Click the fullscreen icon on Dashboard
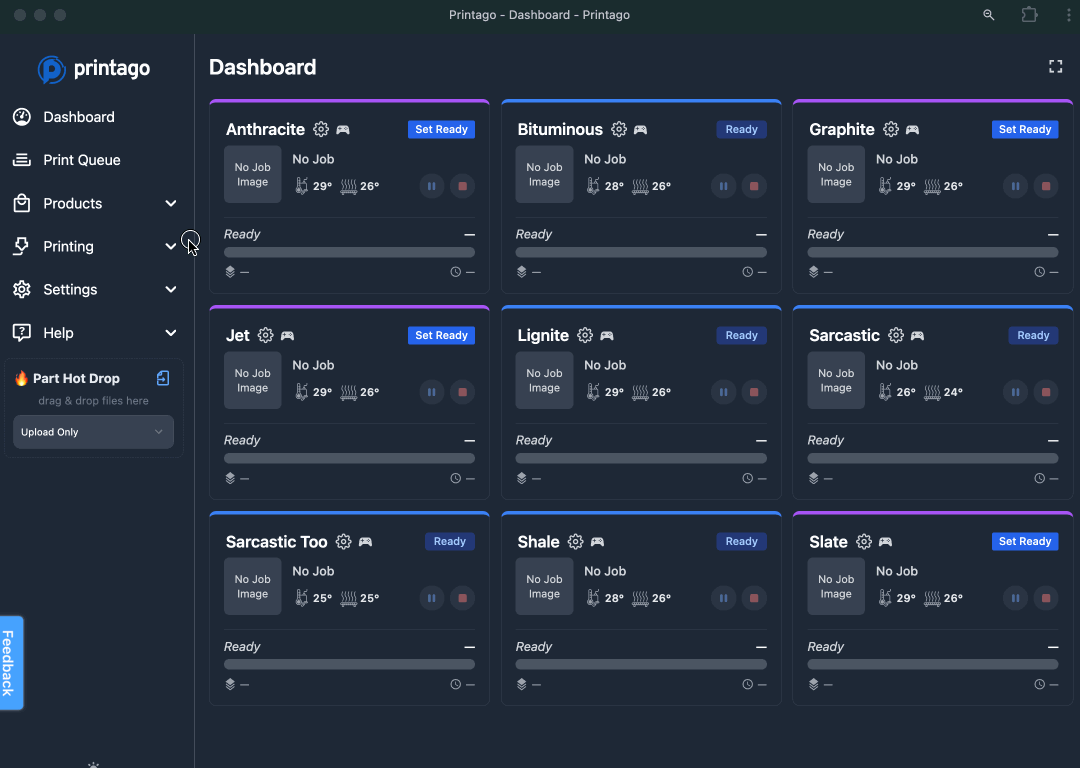 click(1055, 67)
